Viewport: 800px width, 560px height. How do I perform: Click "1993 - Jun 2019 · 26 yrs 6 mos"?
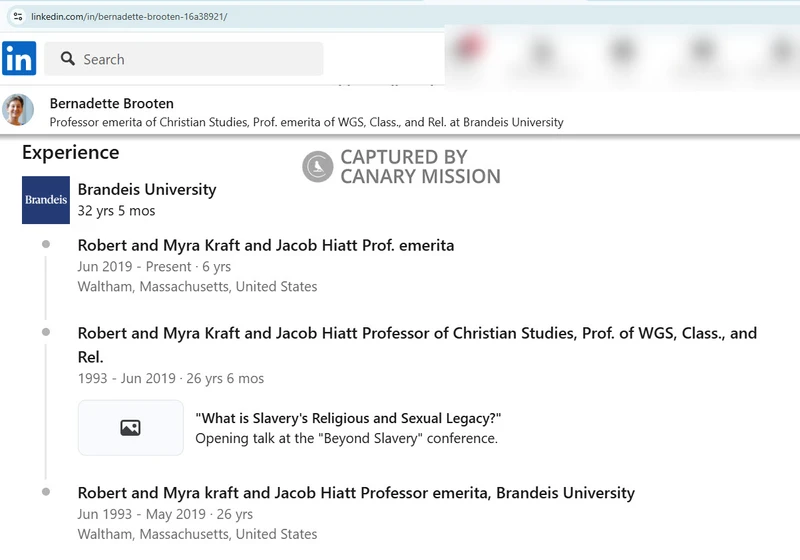tap(171, 378)
